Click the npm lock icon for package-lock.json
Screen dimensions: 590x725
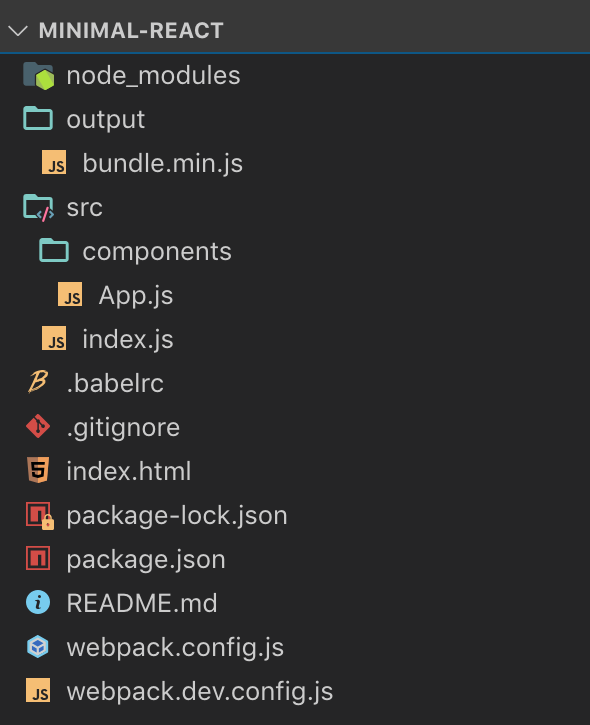[x=40, y=516]
